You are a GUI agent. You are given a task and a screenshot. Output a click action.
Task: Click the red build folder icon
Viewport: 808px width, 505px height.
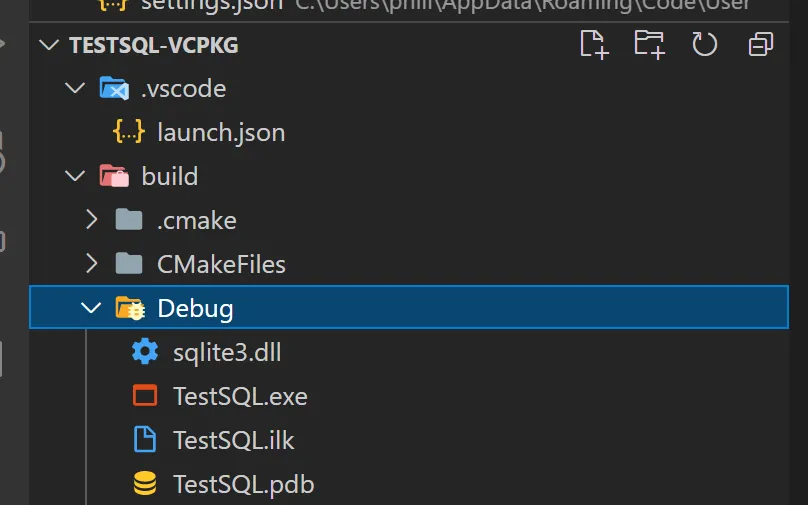(x=114, y=176)
